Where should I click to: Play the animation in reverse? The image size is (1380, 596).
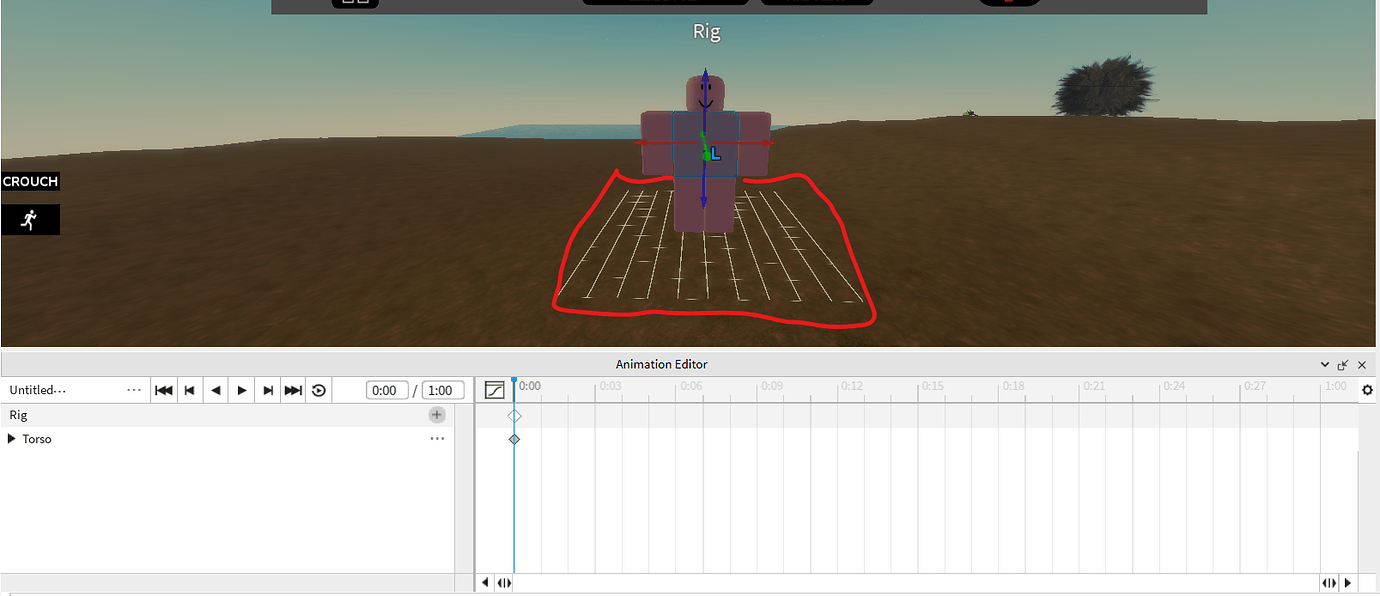[x=215, y=390]
